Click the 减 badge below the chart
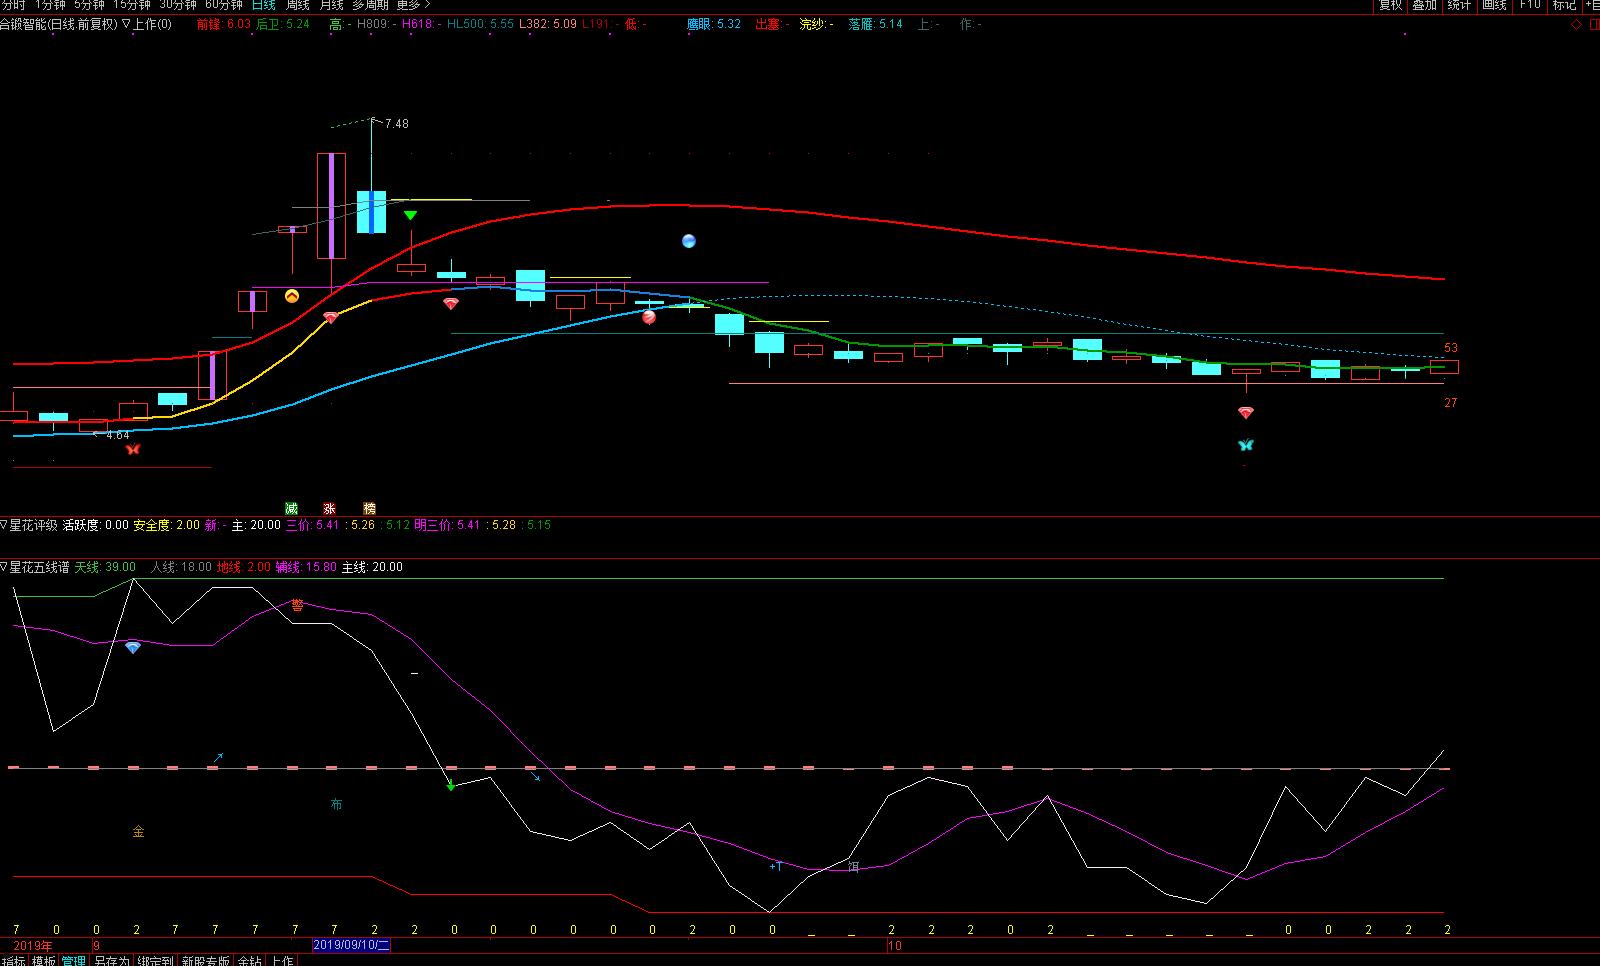This screenshot has width=1600, height=966. pos(291,508)
